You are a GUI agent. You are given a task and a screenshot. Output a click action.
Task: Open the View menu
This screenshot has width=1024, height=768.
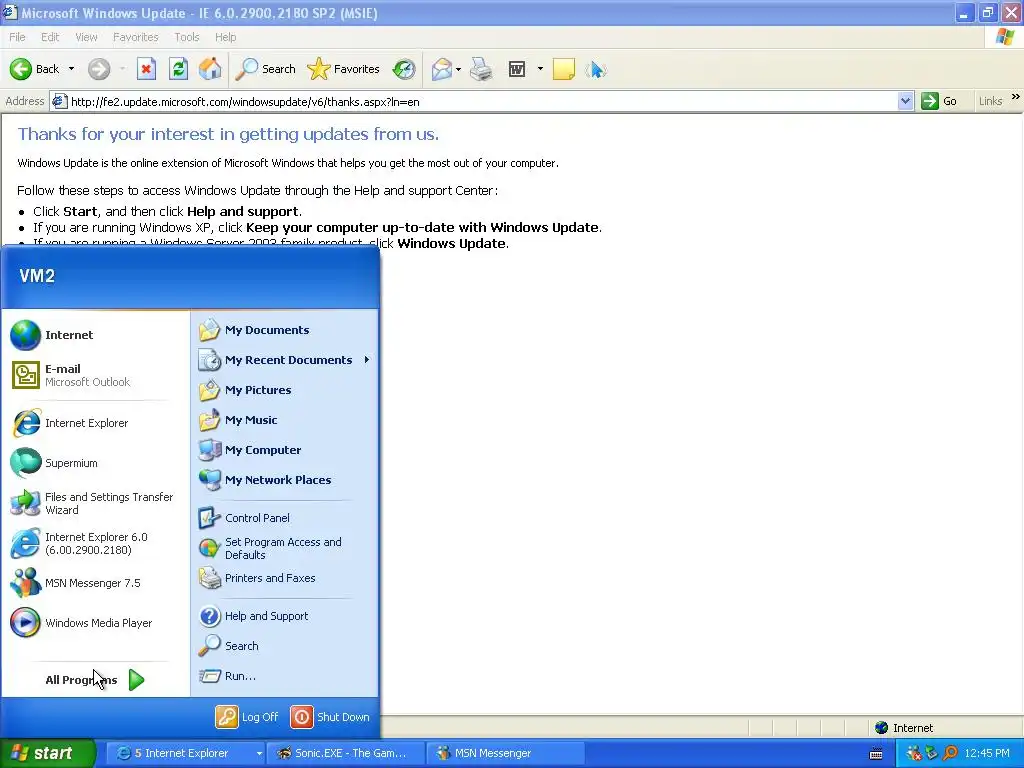[86, 37]
